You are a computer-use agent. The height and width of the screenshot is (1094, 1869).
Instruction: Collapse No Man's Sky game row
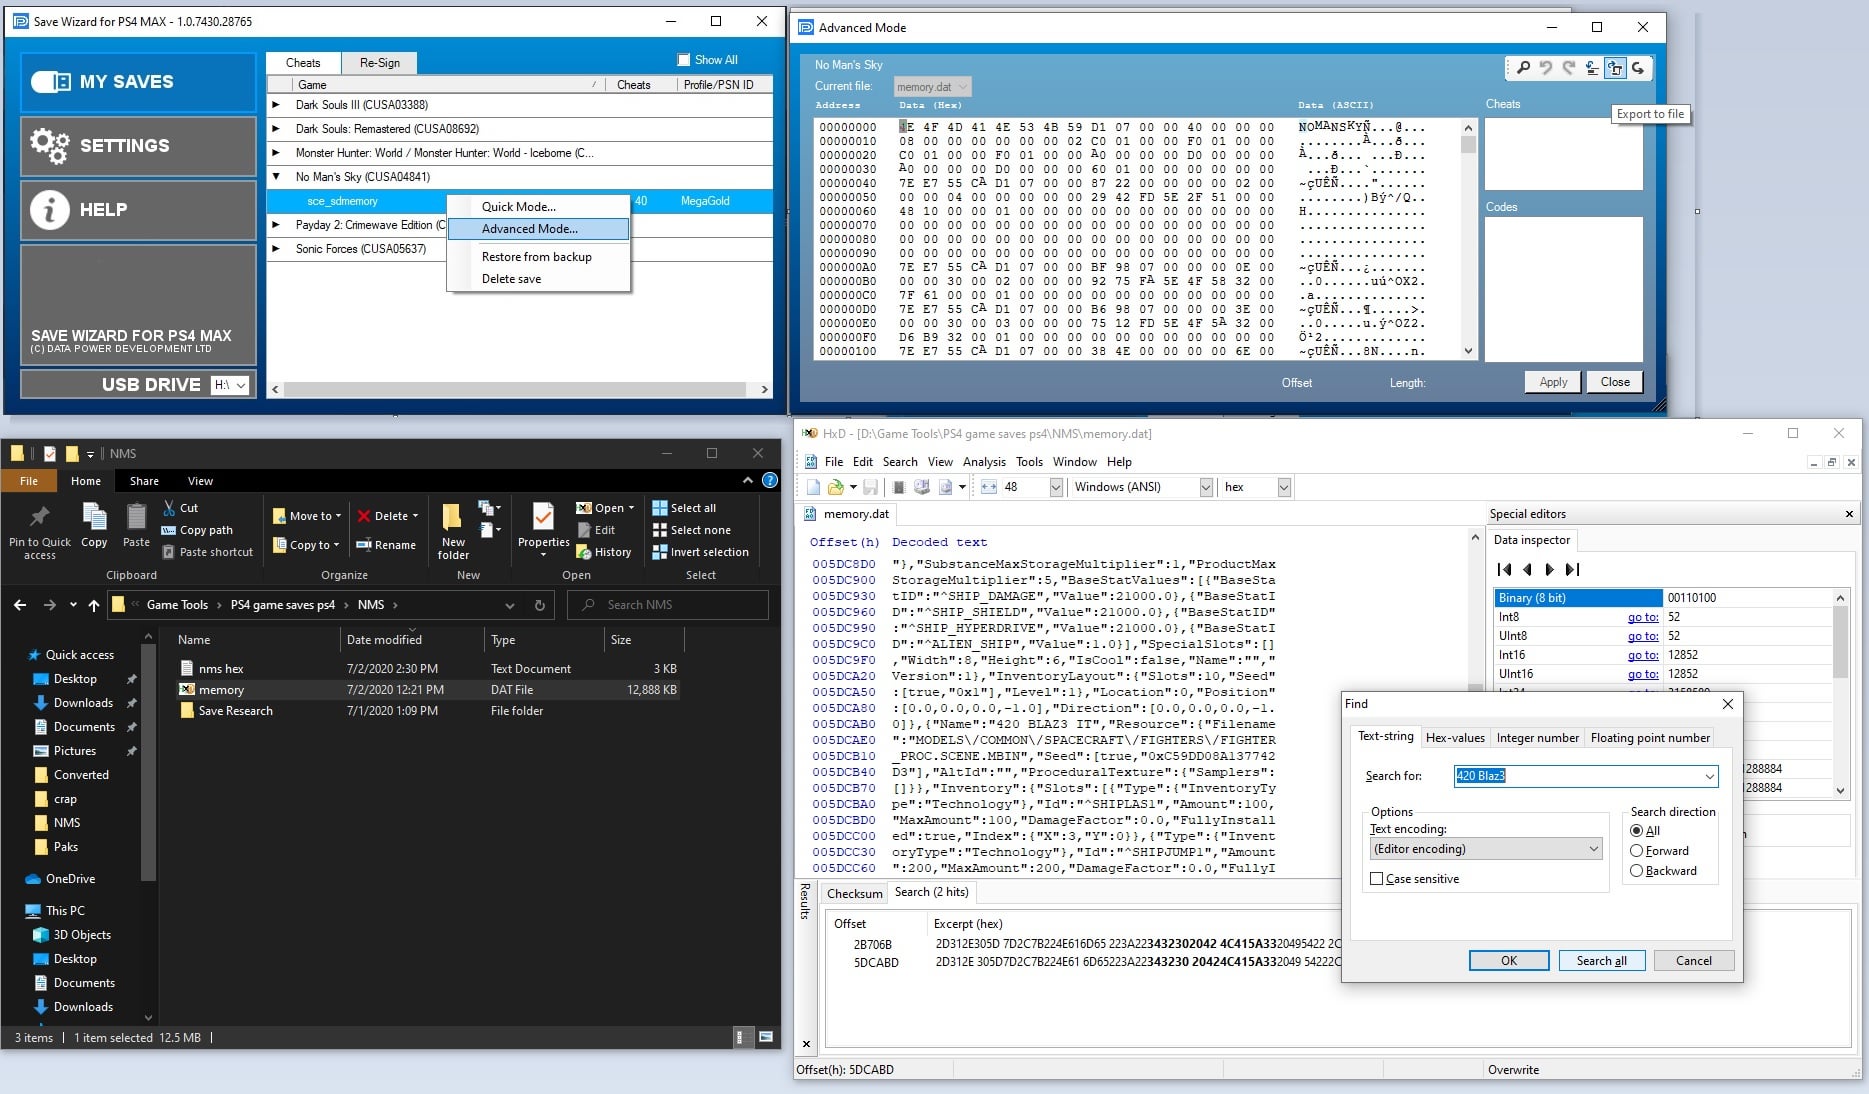[275, 177]
